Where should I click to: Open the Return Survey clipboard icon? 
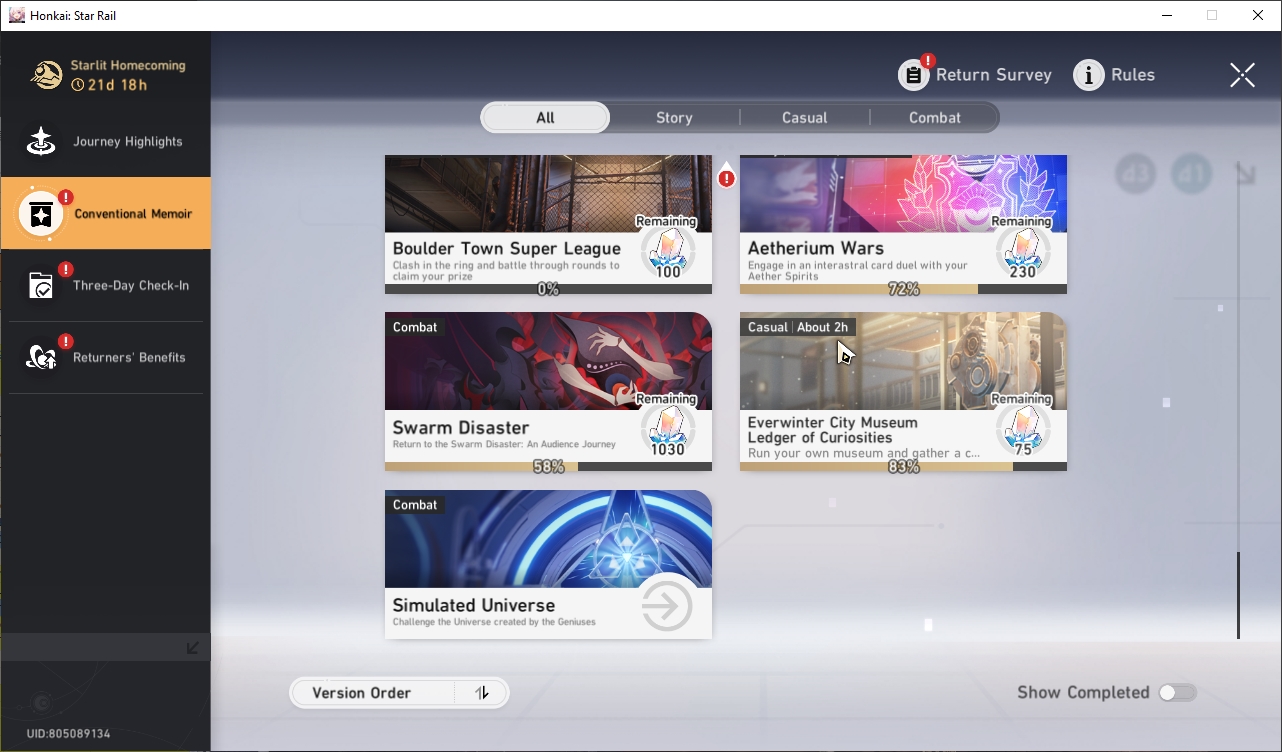(914, 75)
